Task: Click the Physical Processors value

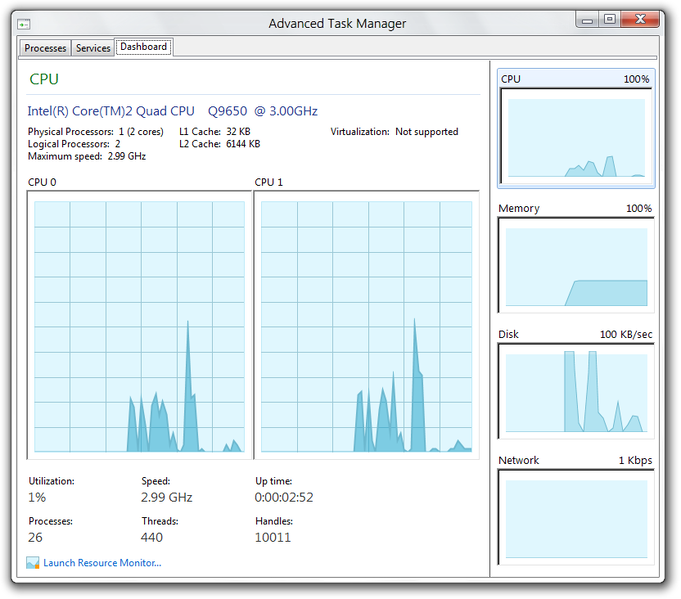Action: (141, 132)
